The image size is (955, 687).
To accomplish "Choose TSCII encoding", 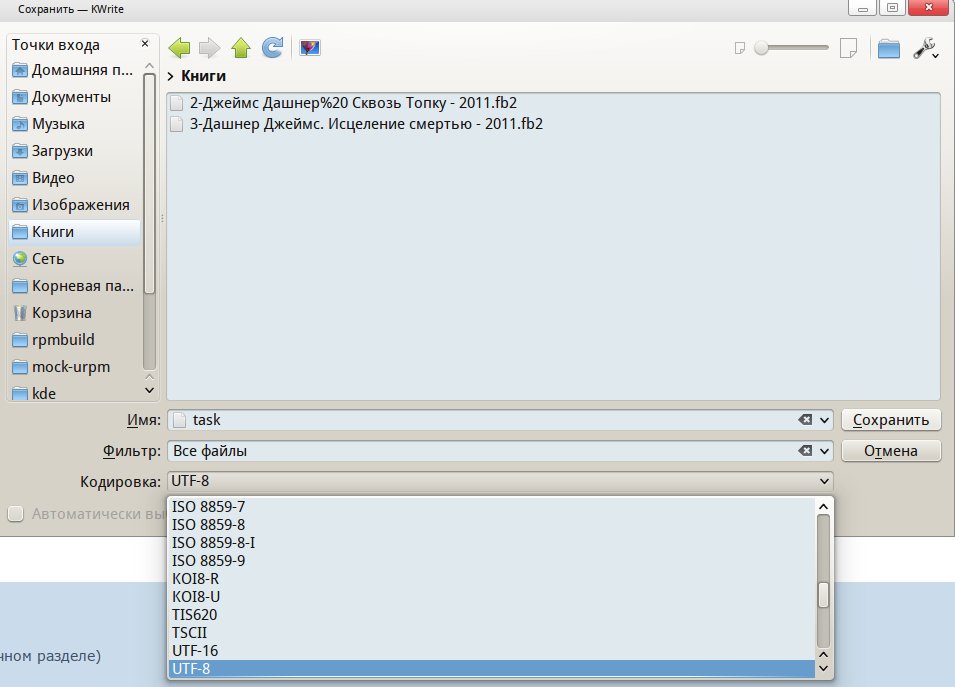I will [x=492, y=632].
